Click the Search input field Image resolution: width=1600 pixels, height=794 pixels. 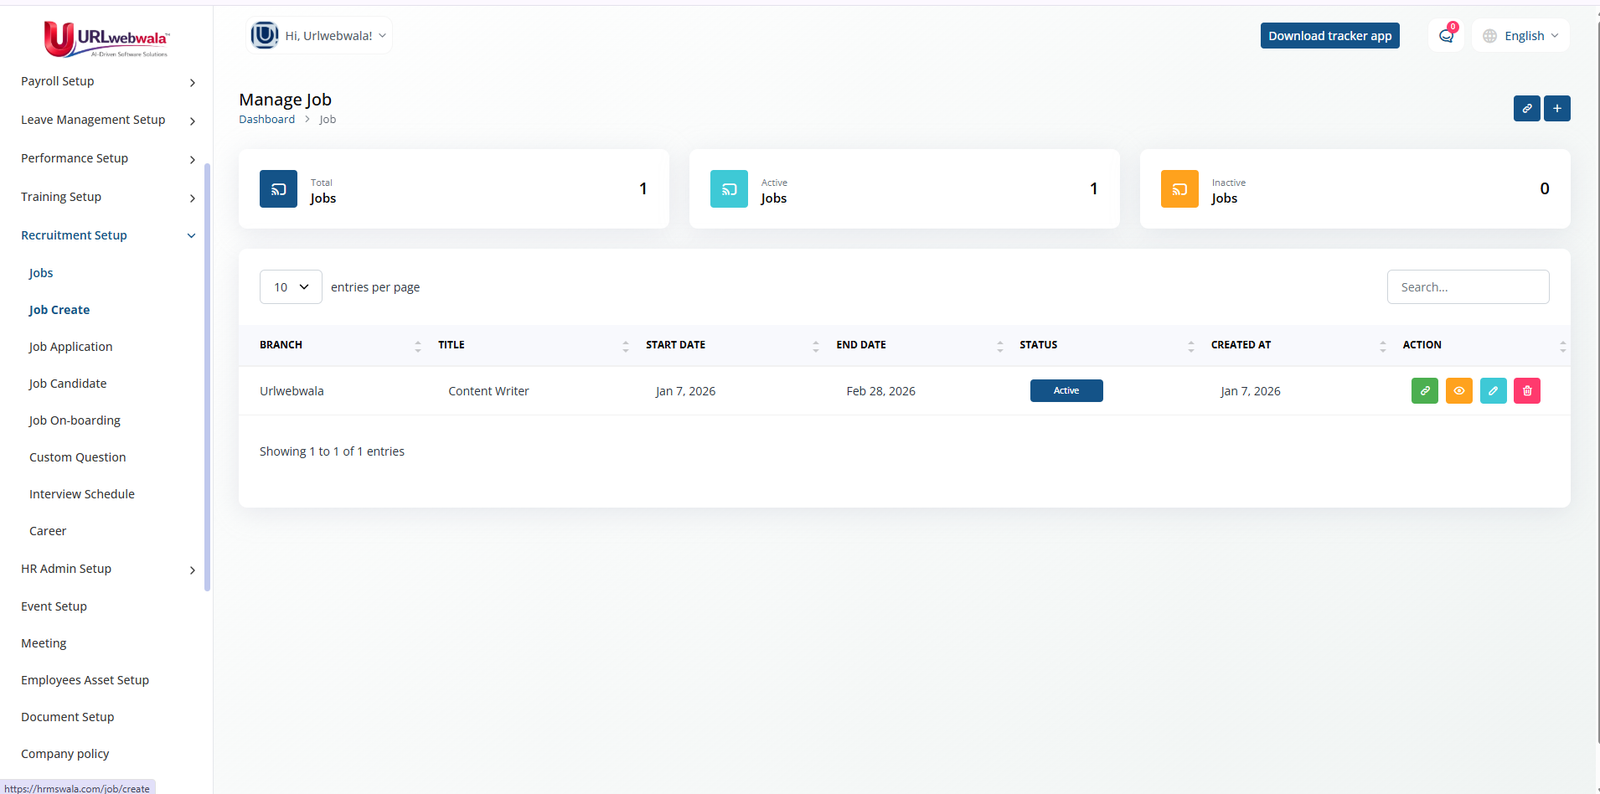[1468, 287]
